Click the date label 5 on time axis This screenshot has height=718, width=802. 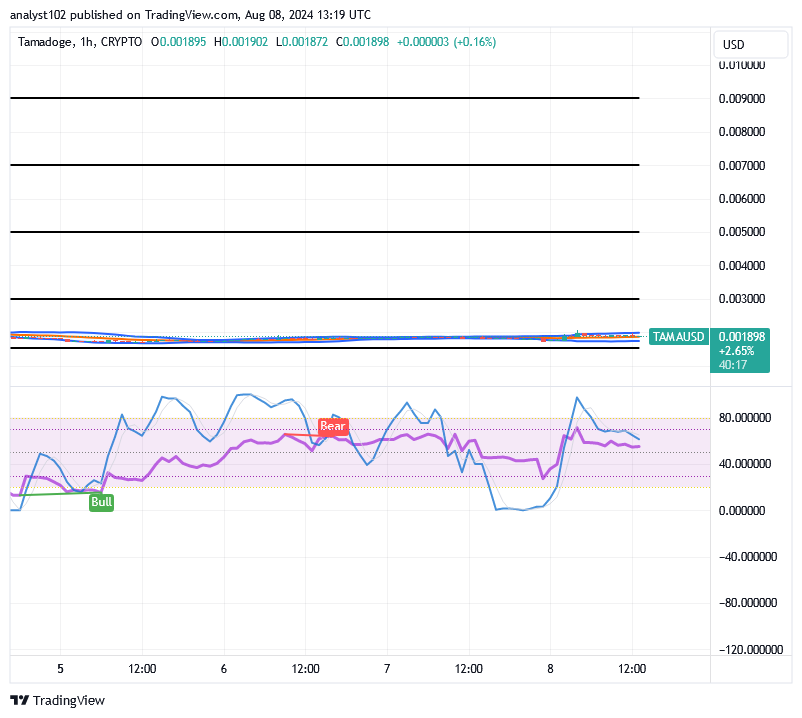pos(61,669)
